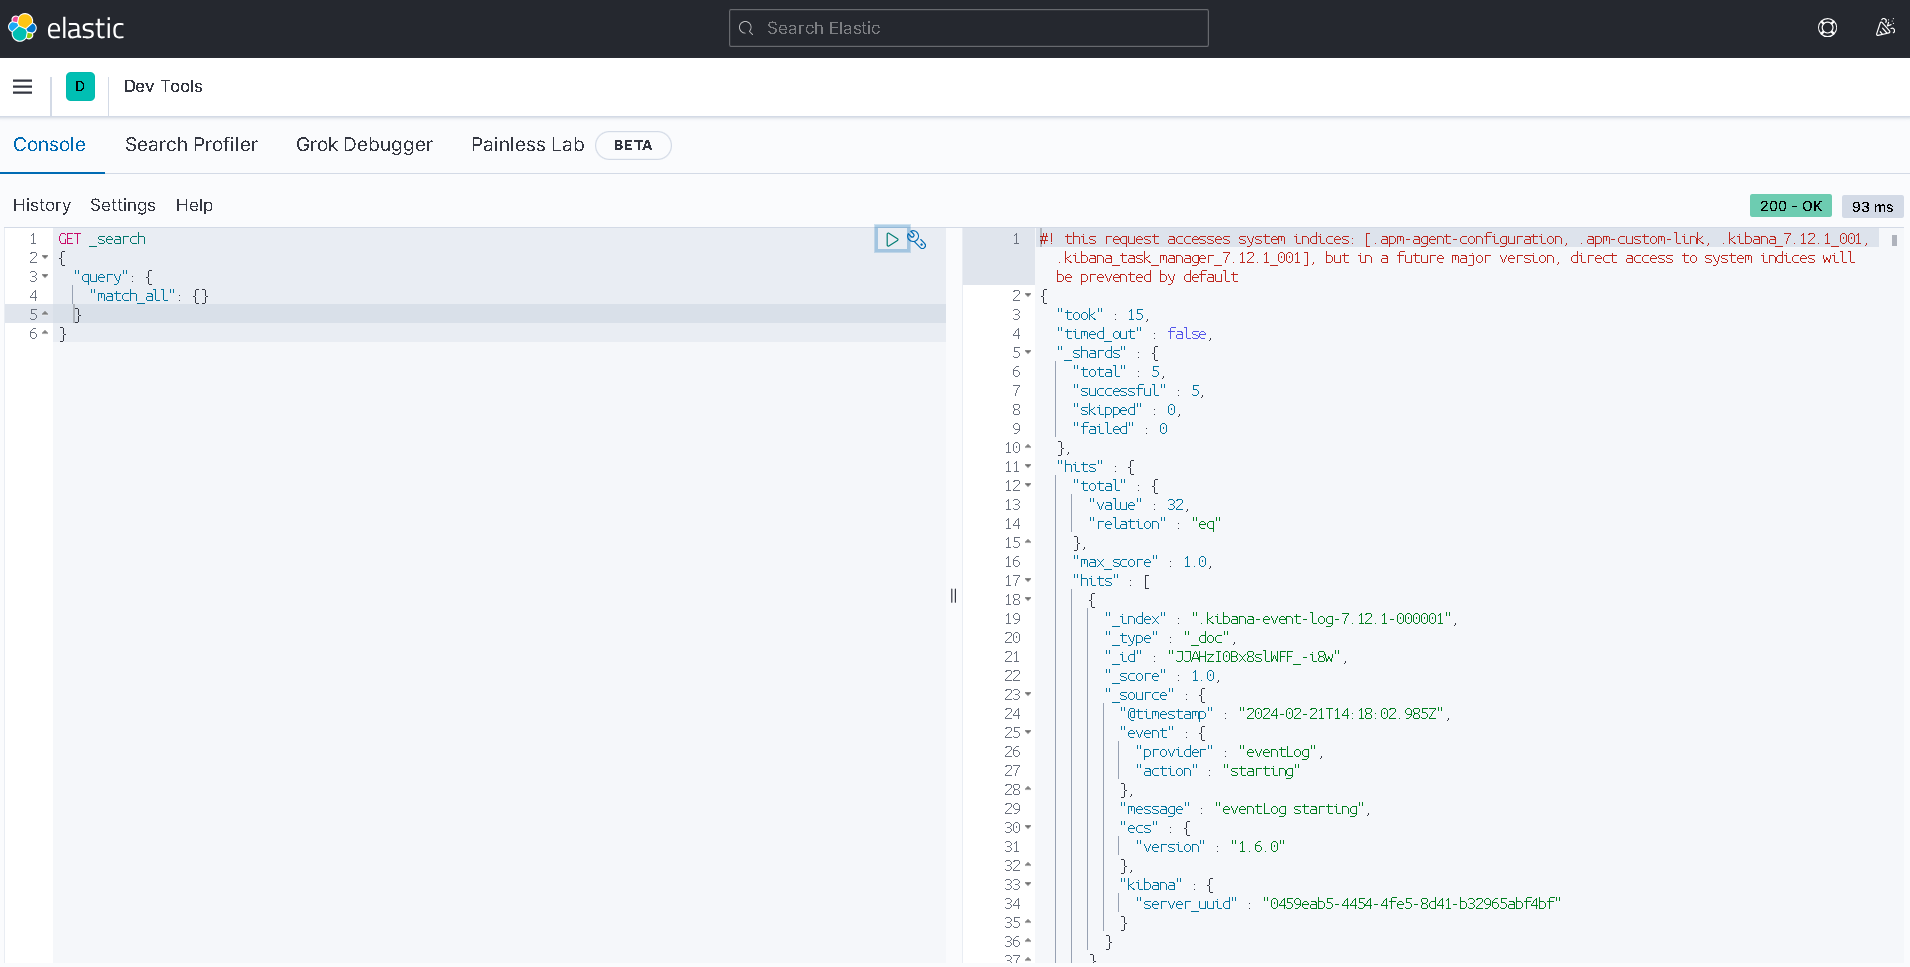Click the send request play icon
1910x967 pixels.
coord(891,239)
